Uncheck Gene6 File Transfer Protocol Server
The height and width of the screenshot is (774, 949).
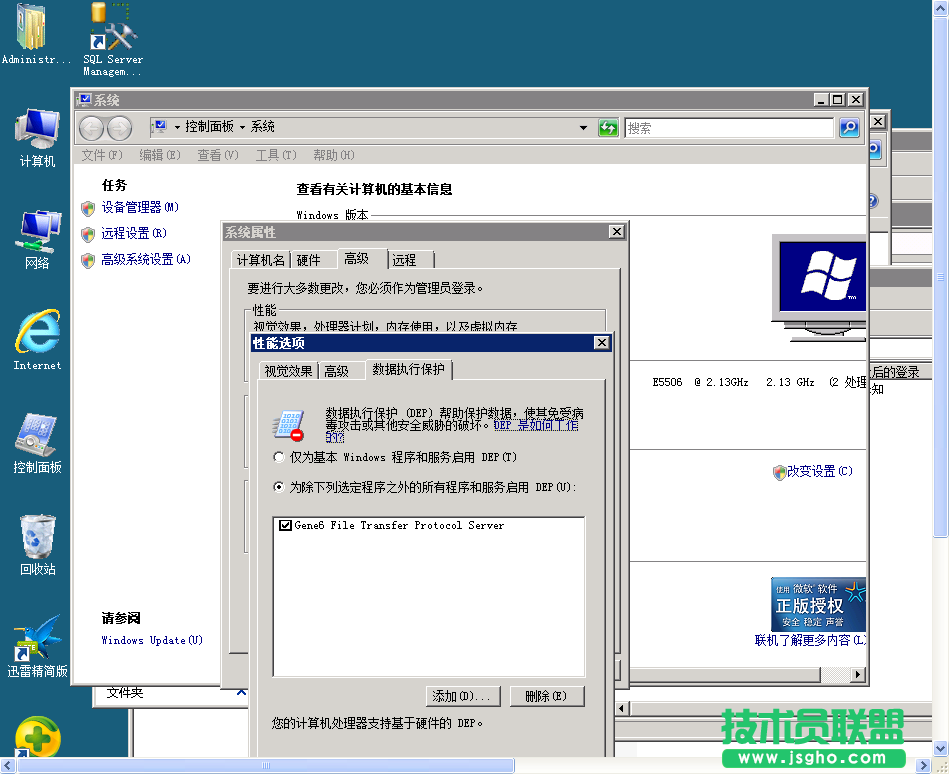coord(285,524)
